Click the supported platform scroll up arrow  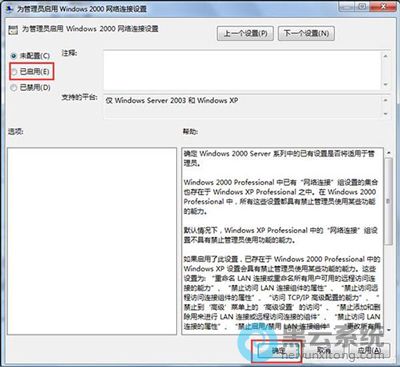tap(386, 100)
